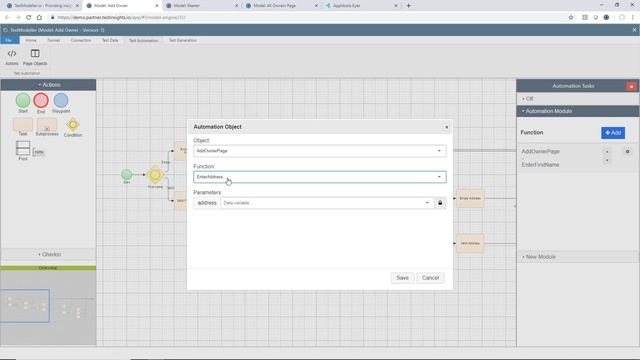Switch to the Test Automation ribbon tab
This screenshot has height=360, width=640.
point(143,40)
